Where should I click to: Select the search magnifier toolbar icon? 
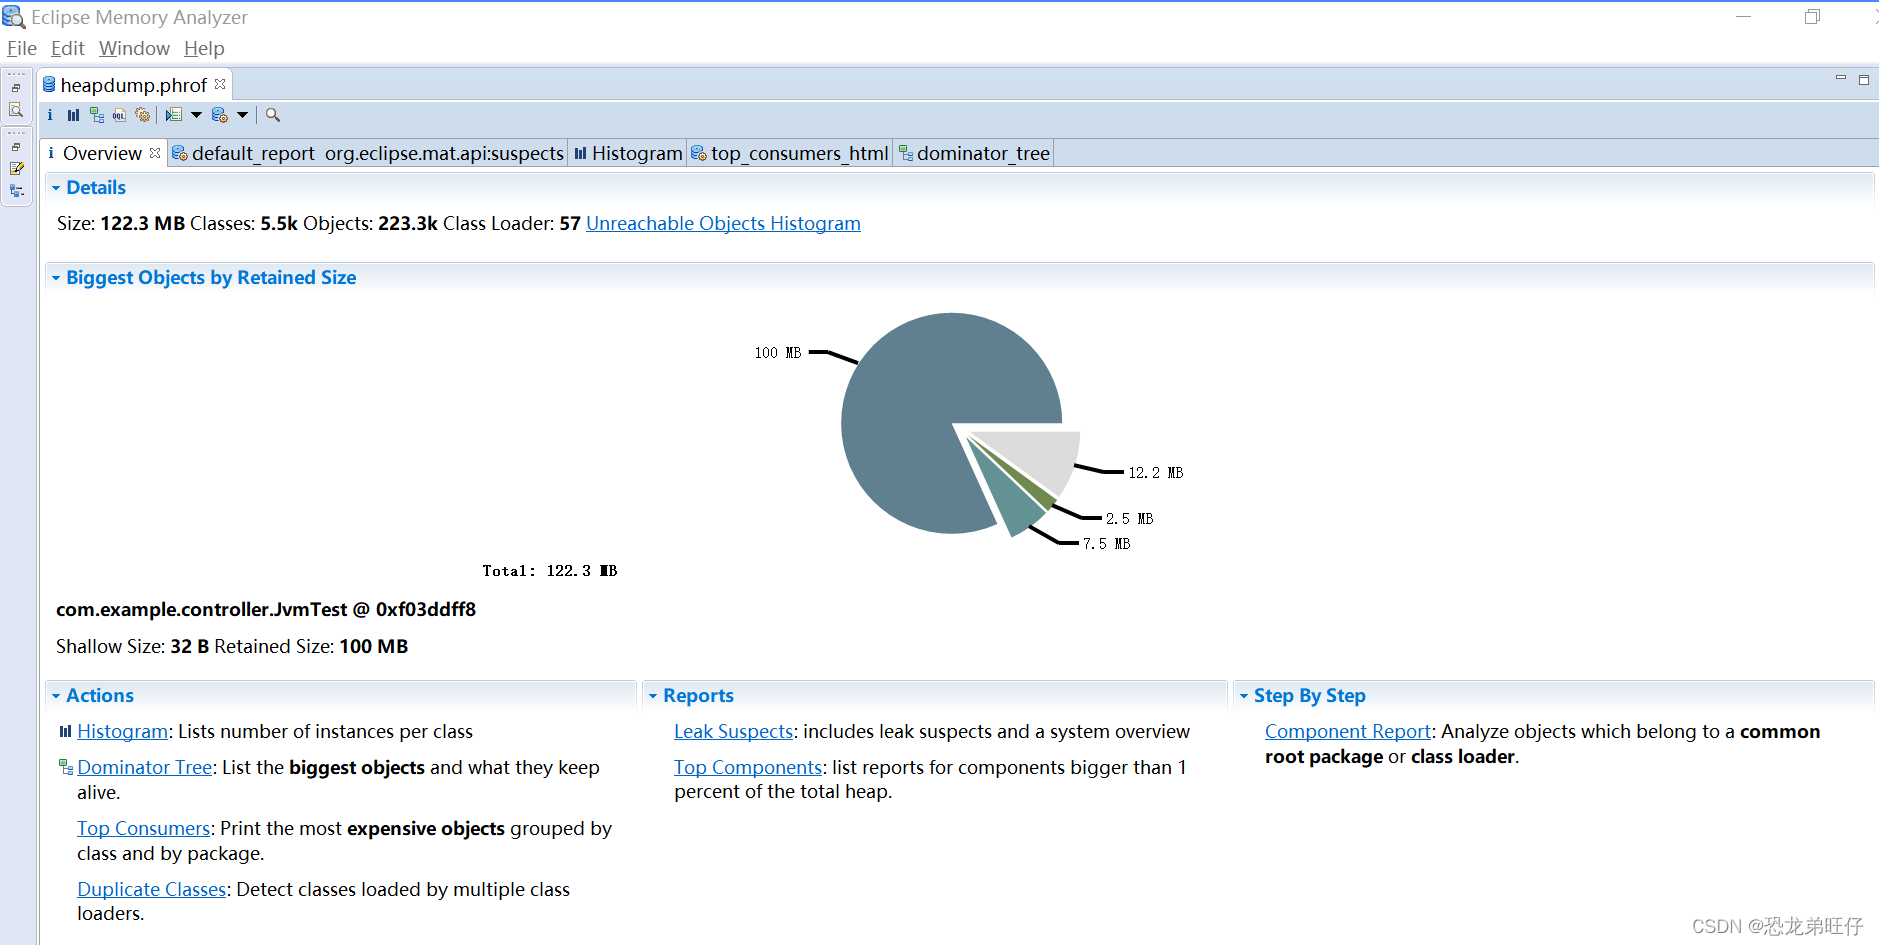pyautogui.click(x=272, y=115)
